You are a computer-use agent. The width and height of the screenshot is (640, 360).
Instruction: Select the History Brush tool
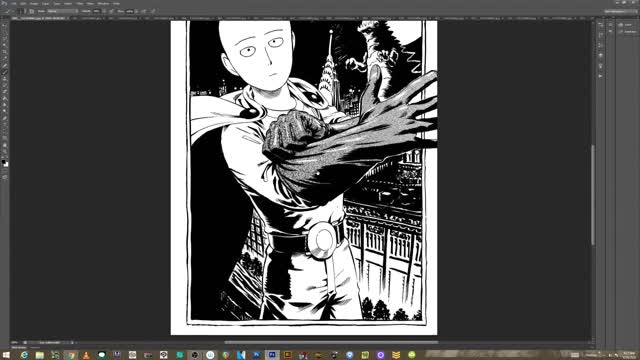(x=5, y=85)
